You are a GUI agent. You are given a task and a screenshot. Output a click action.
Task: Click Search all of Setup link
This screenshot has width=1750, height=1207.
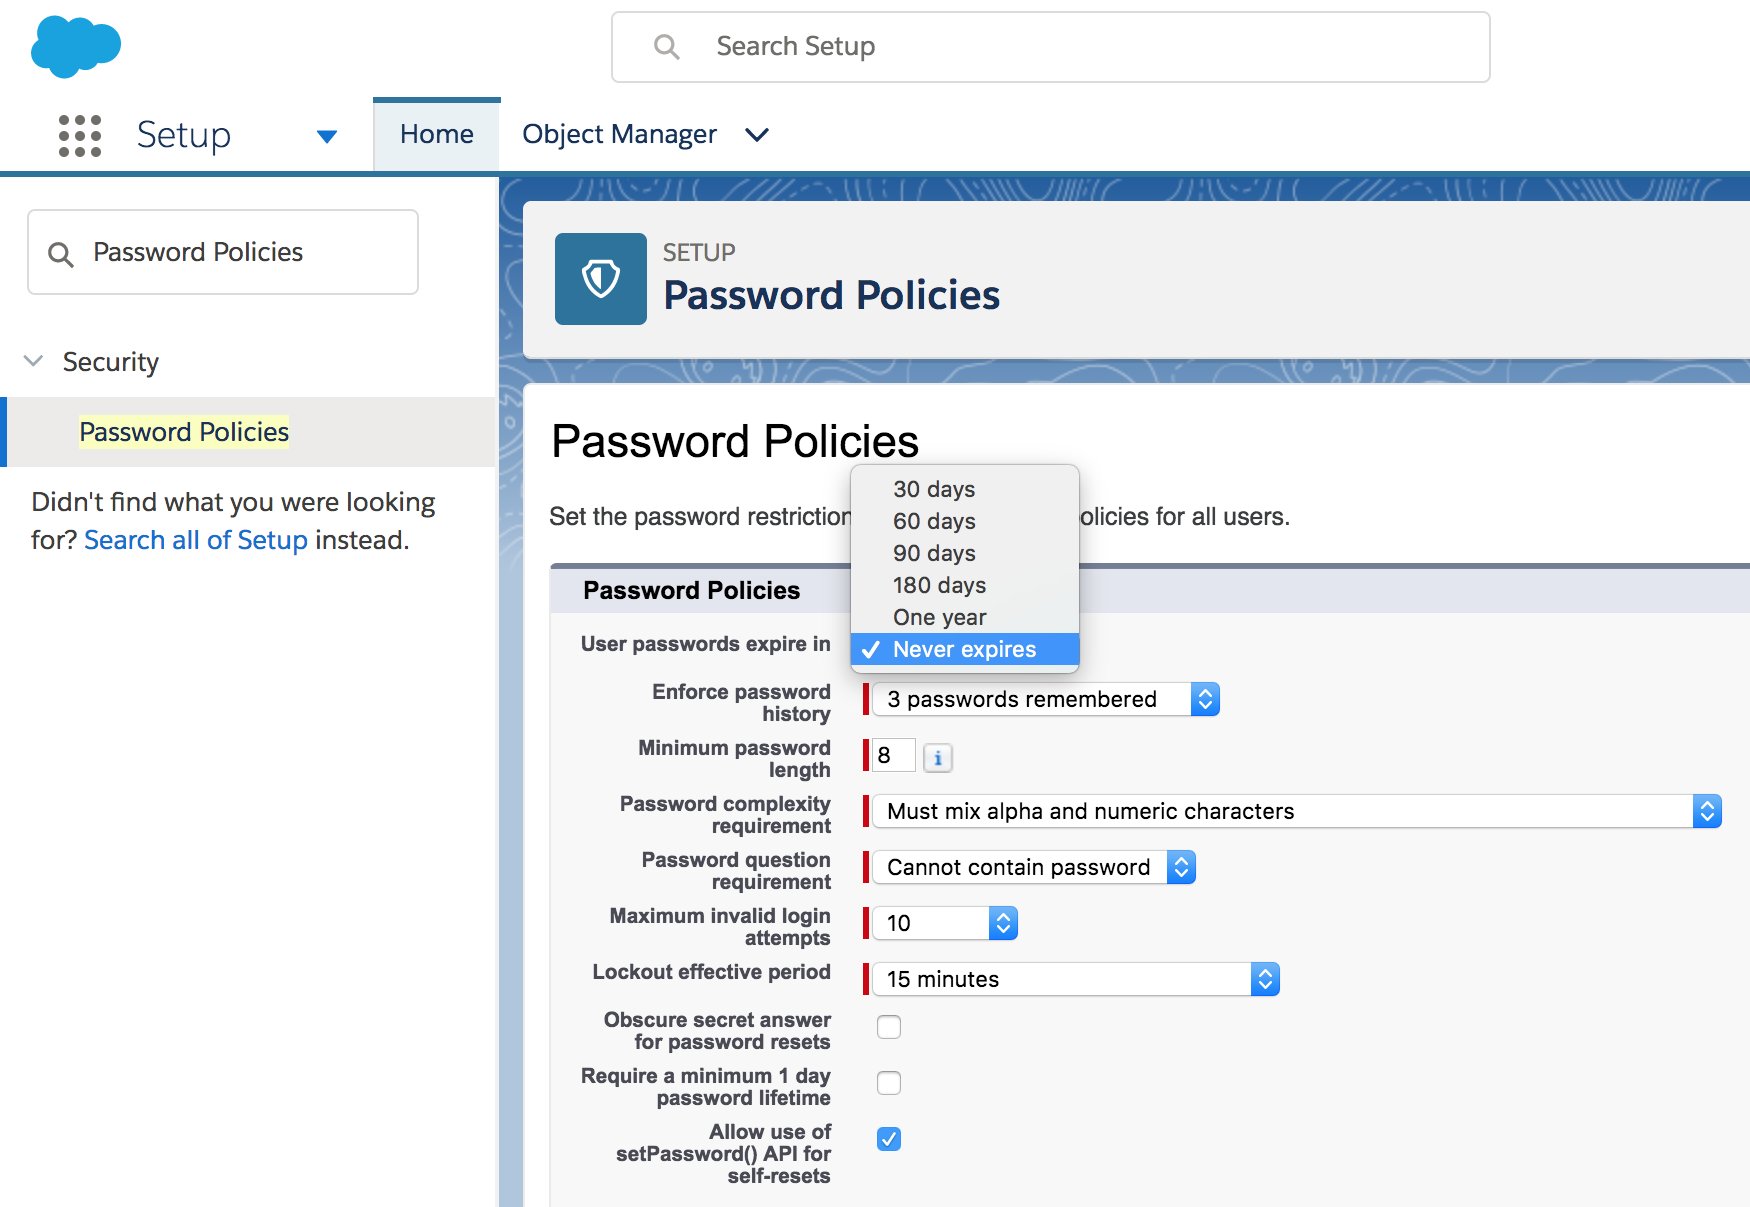pyautogui.click(x=196, y=540)
